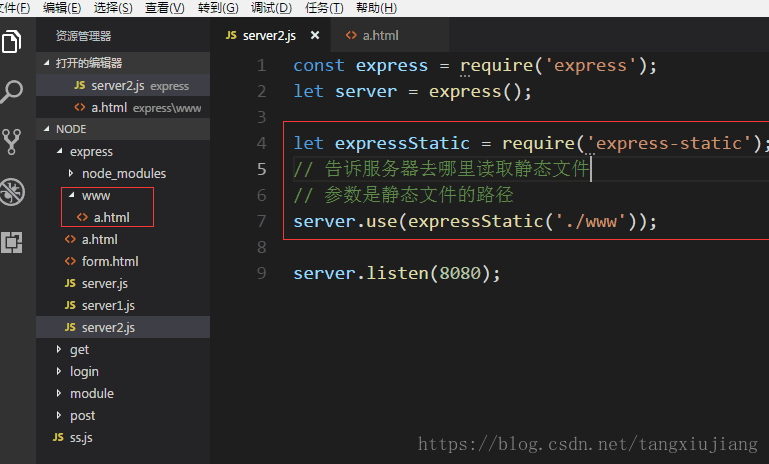Expand the node_modules folder arrow
769x464 pixels.
[x=71, y=173]
